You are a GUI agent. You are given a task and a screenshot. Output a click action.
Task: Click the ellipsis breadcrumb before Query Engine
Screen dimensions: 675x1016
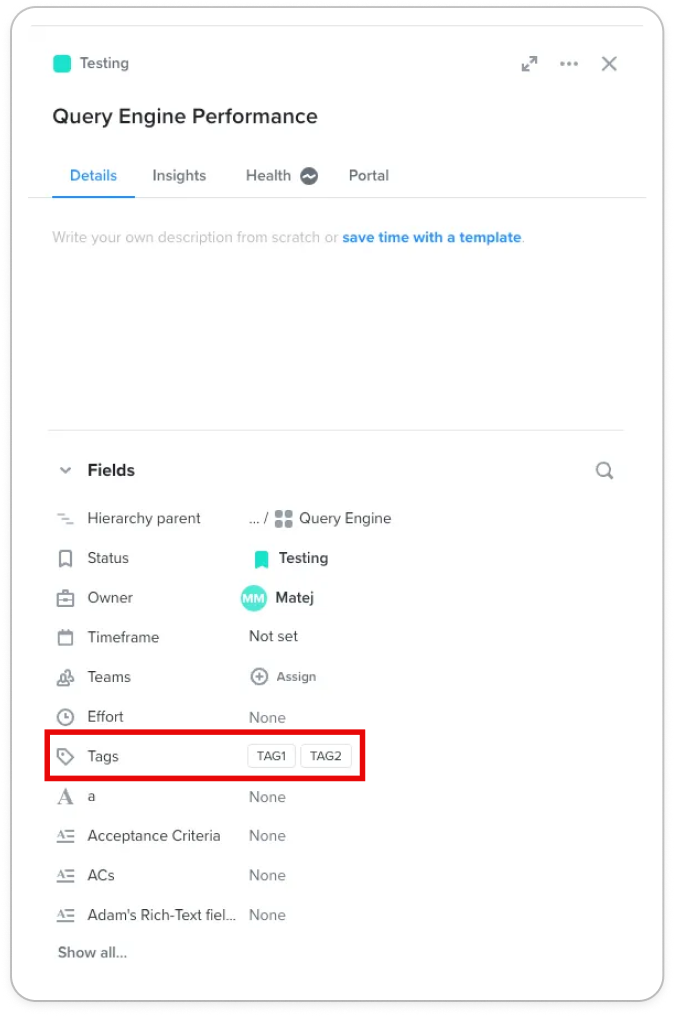pos(254,520)
